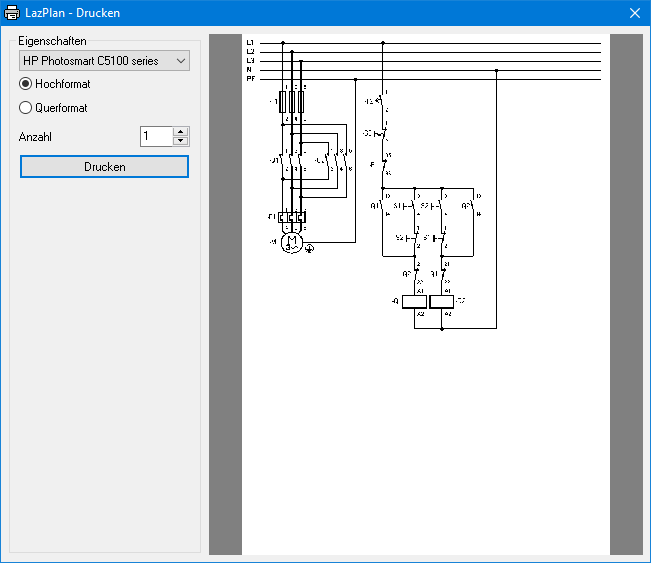This screenshot has height=563, width=651.
Task: Select the Querformat orientation option
Action: pos(26,108)
